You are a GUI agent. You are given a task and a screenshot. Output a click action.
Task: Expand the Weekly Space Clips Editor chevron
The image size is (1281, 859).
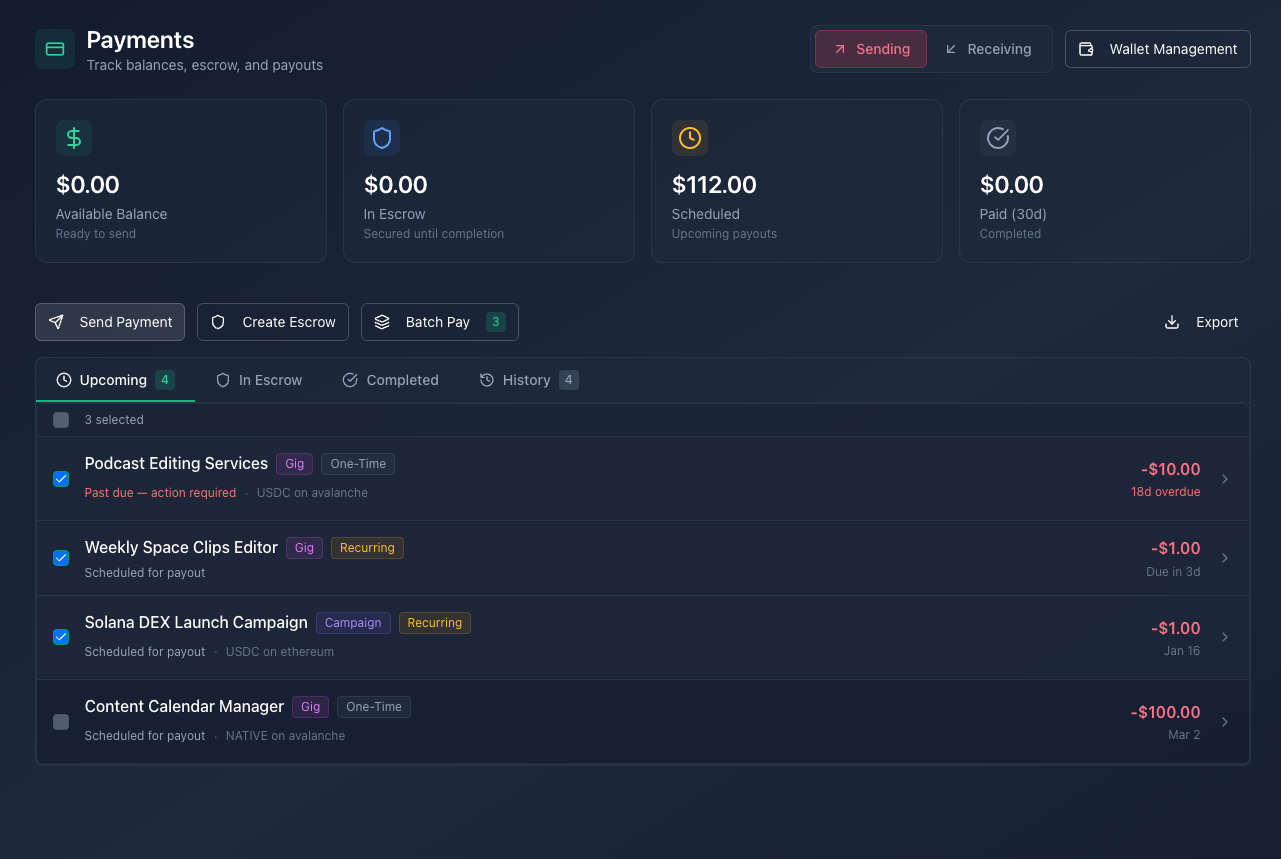pyautogui.click(x=1225, y=558)
